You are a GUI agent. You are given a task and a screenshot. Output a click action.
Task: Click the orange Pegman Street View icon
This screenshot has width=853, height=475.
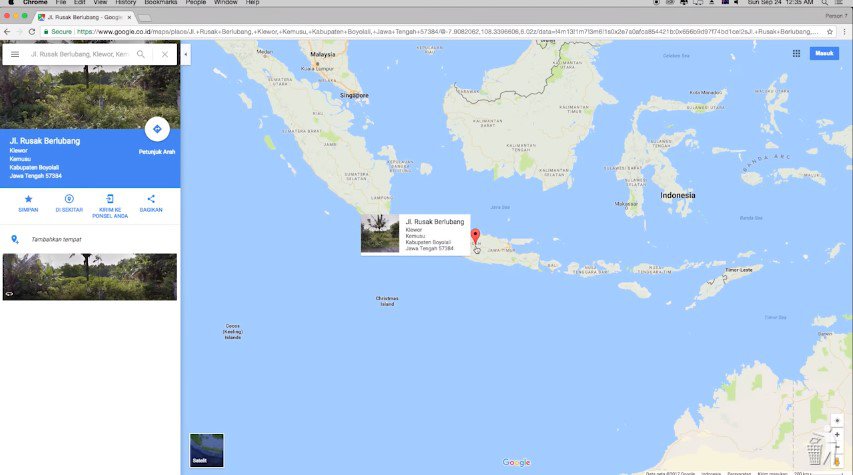[x=837, y=461]
